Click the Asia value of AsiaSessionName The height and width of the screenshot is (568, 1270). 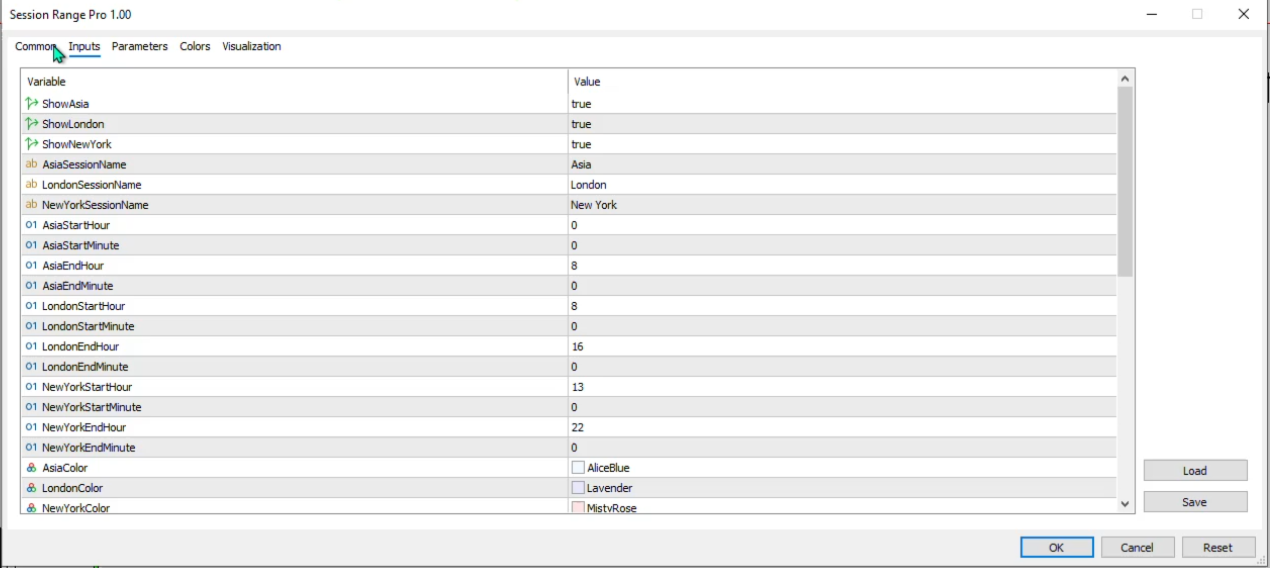click(581, 164)
